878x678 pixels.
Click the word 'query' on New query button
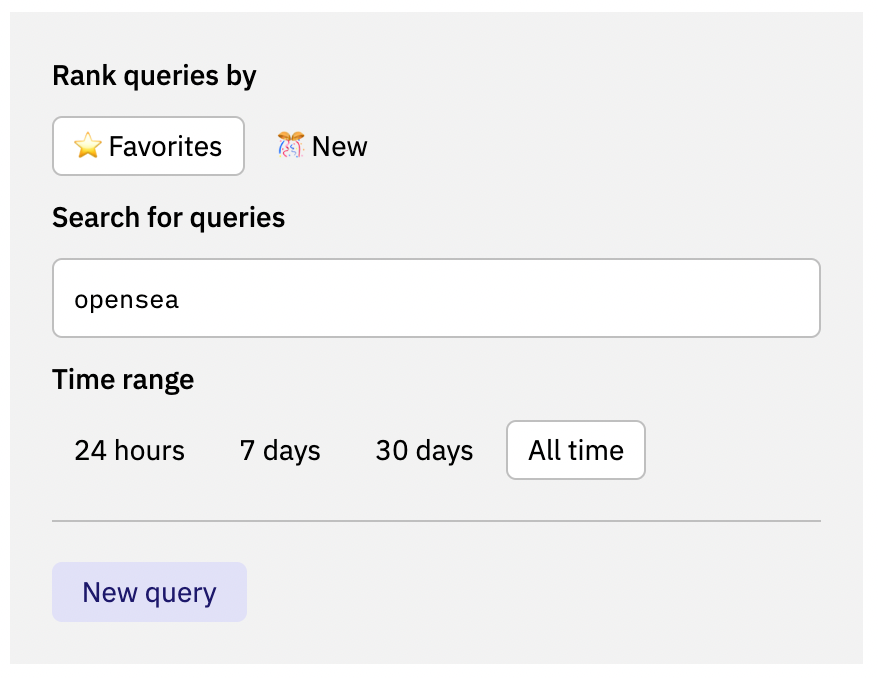tap(181, 593)
